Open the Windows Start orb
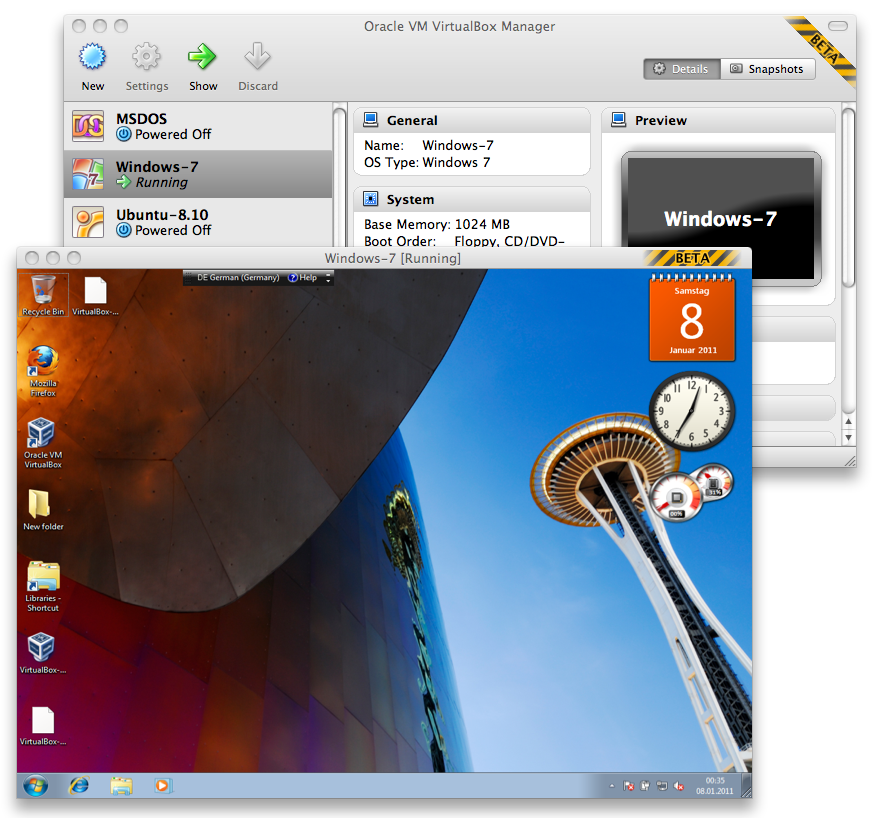This screenshot has width=872, height=818. [36, 786]
